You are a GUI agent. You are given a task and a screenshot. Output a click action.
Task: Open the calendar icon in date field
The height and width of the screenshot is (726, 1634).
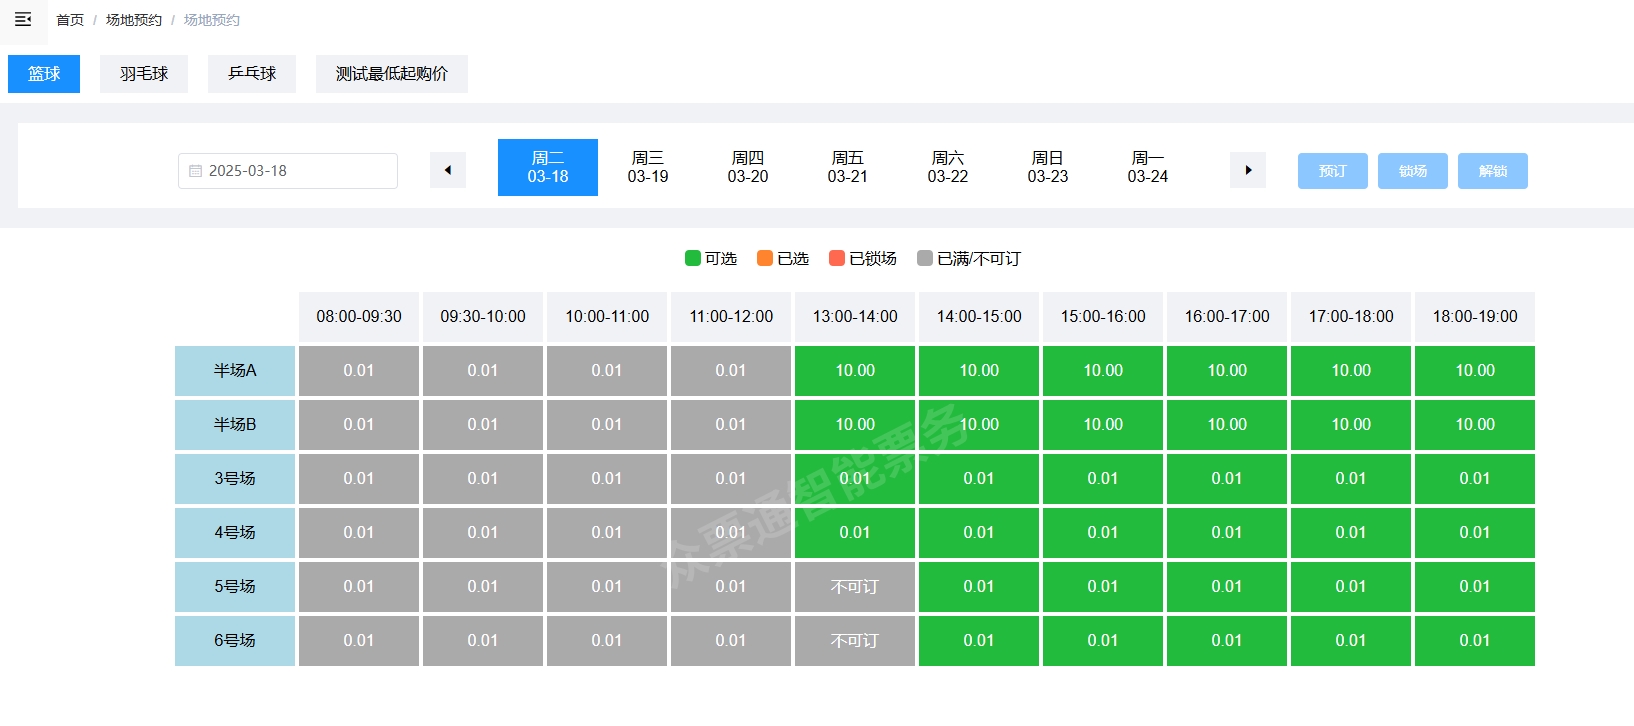click(x=195, y=171)
